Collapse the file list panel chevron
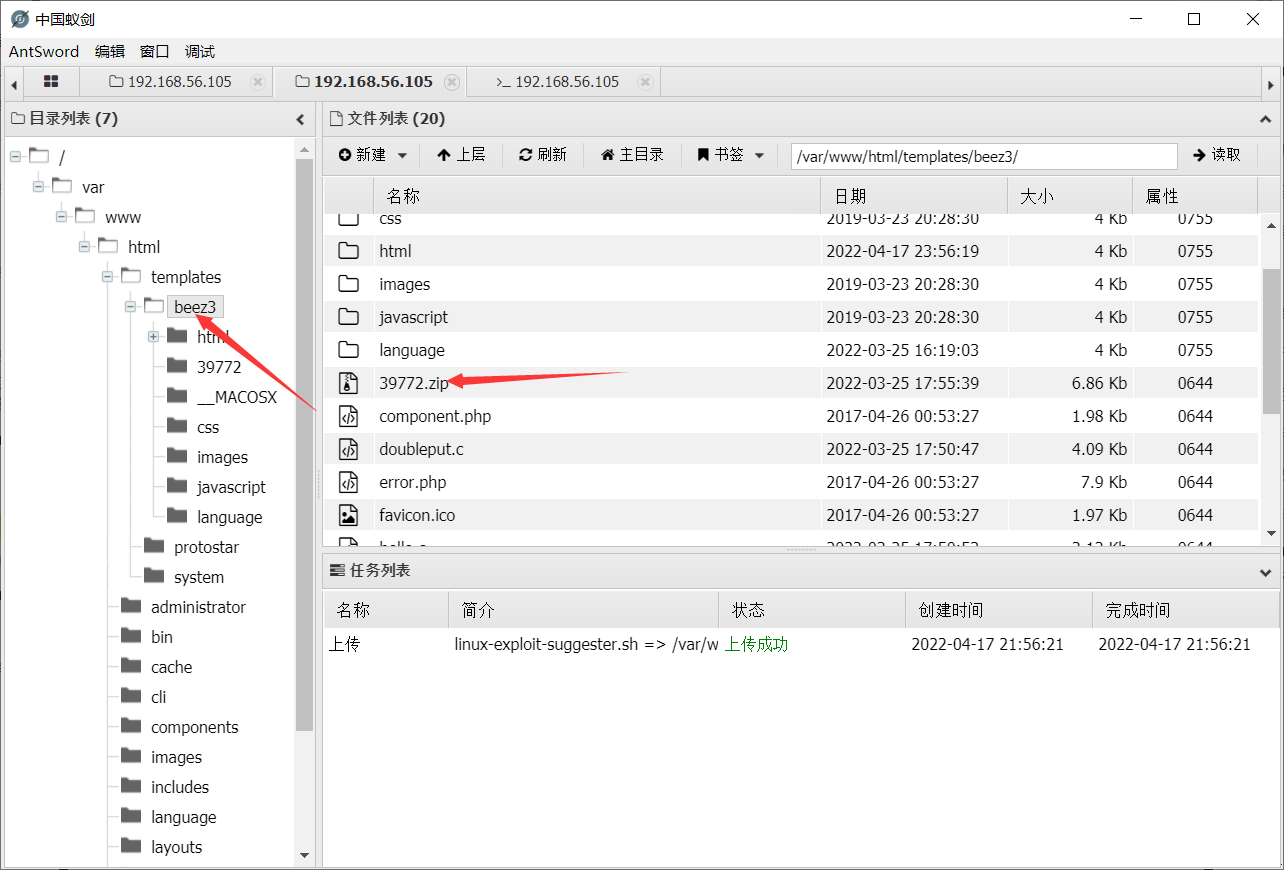Image resolution: width=1284 pixels, height=870 pixels. [x=1264, y=119]
